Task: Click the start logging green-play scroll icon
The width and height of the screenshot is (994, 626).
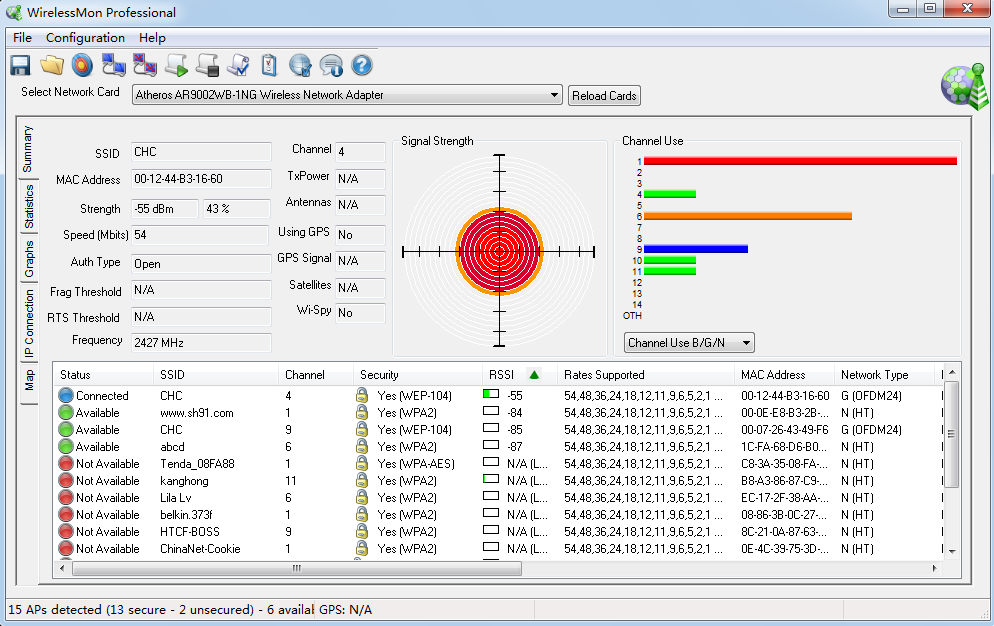Action: tap(176, 65)
